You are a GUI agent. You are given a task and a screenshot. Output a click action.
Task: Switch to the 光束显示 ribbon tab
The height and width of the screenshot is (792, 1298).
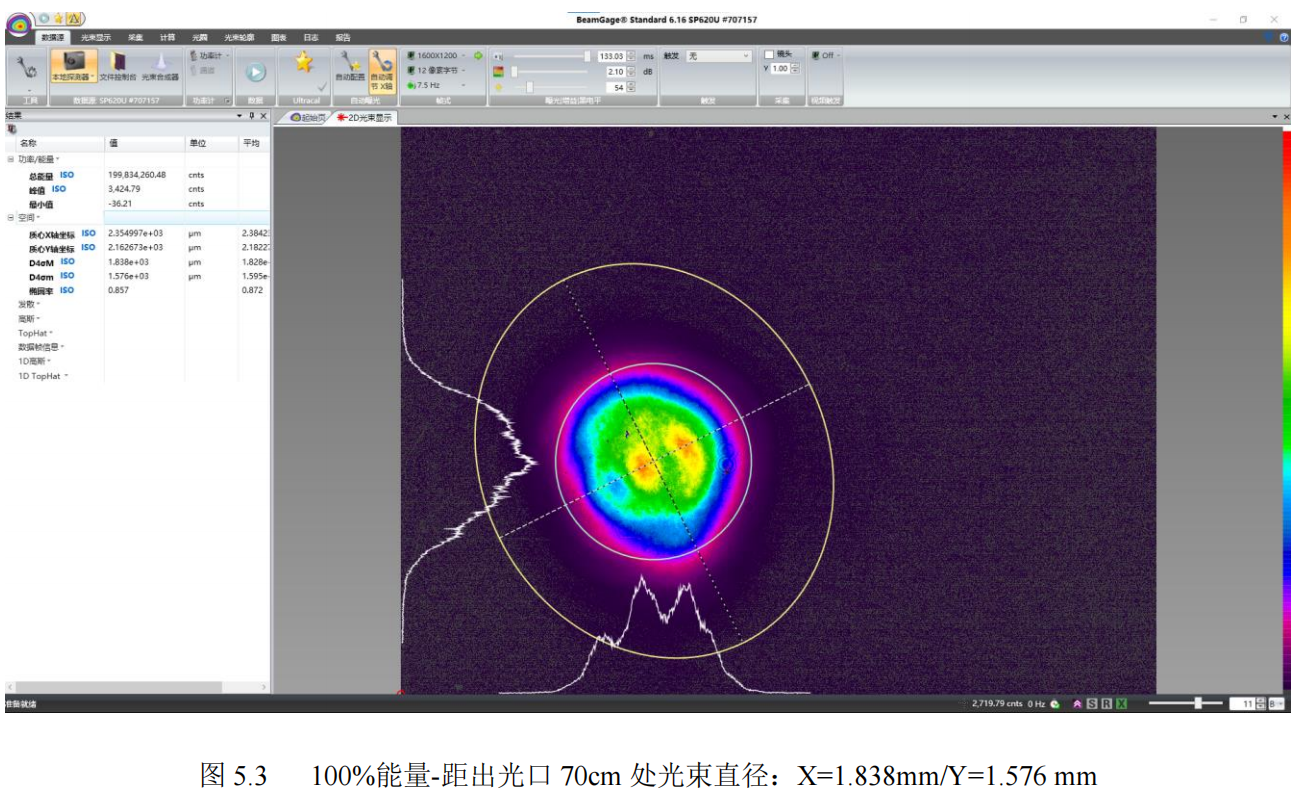pos(96,37)
